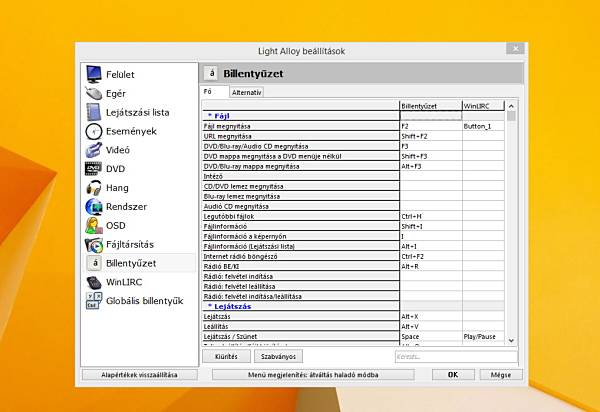This screenshot has height=412, width=600.
Task: Click the scrollbar up arrow
Action: pyautogui.click(x=511, y=106)
